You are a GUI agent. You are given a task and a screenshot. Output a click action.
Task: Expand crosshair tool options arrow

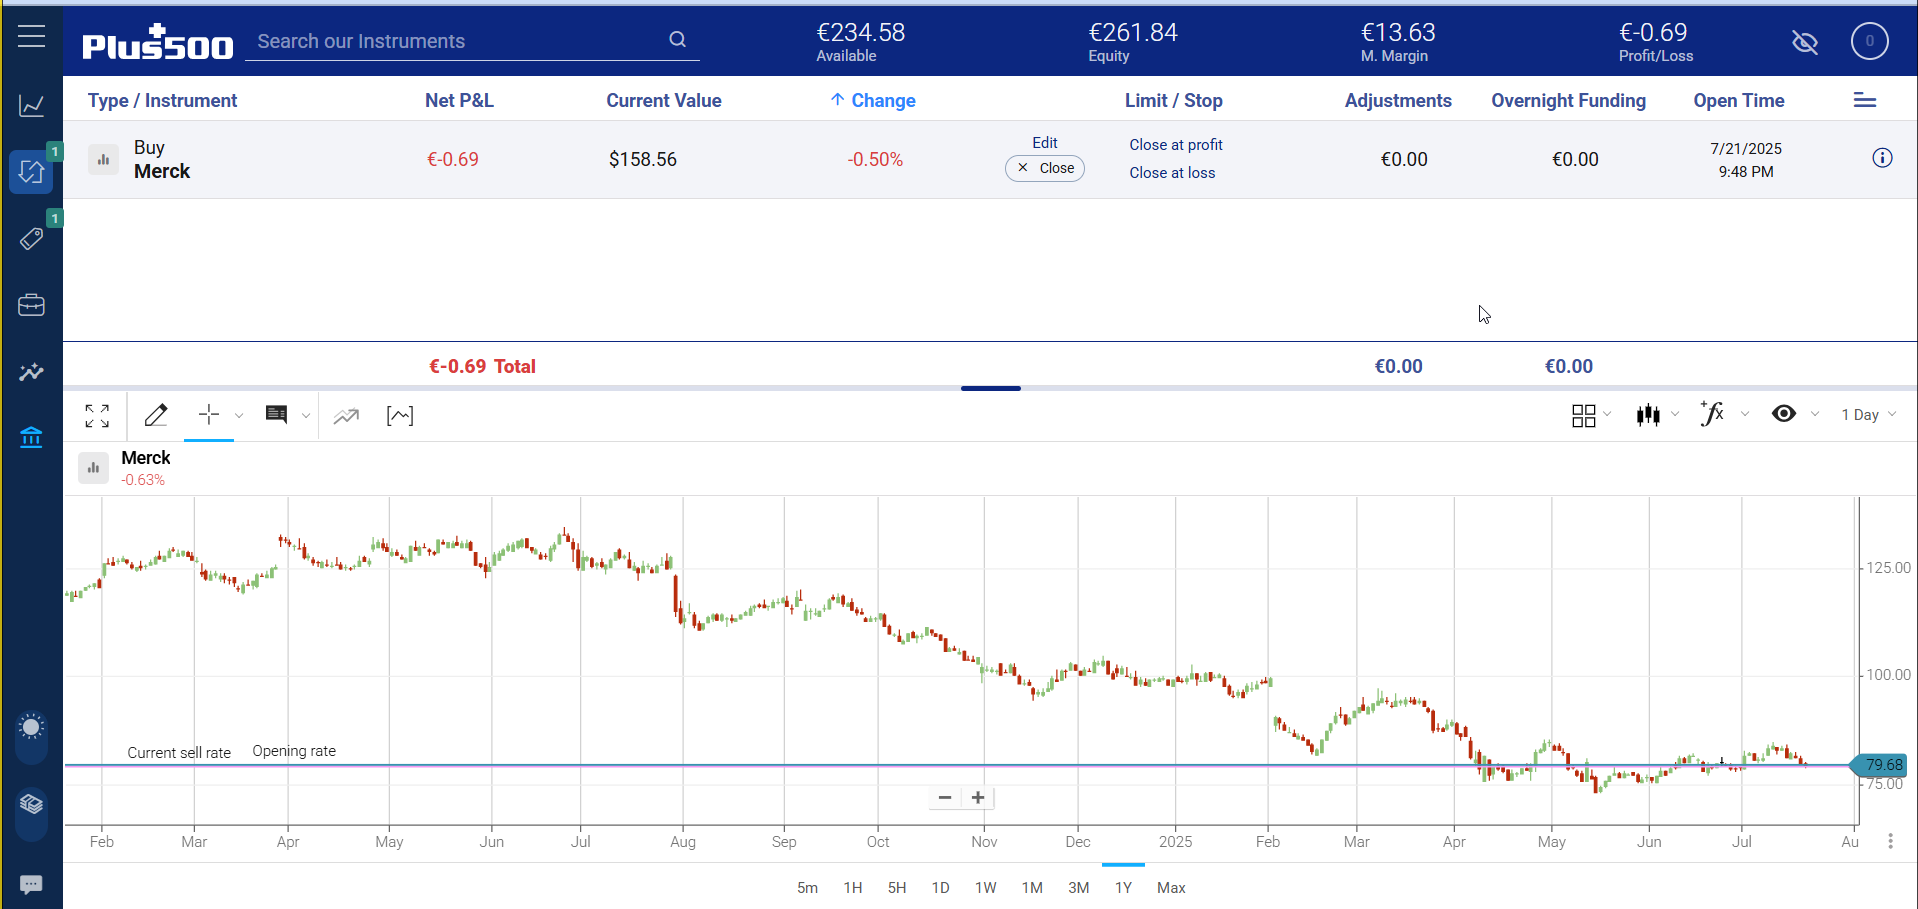tap(239, 415)
